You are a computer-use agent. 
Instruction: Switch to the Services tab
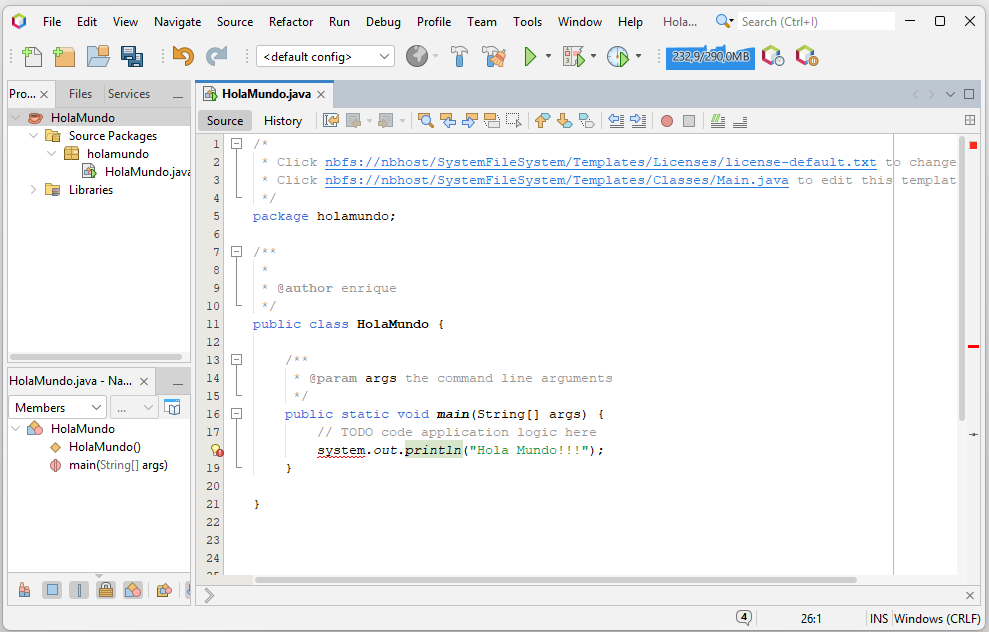pos(129,93)
